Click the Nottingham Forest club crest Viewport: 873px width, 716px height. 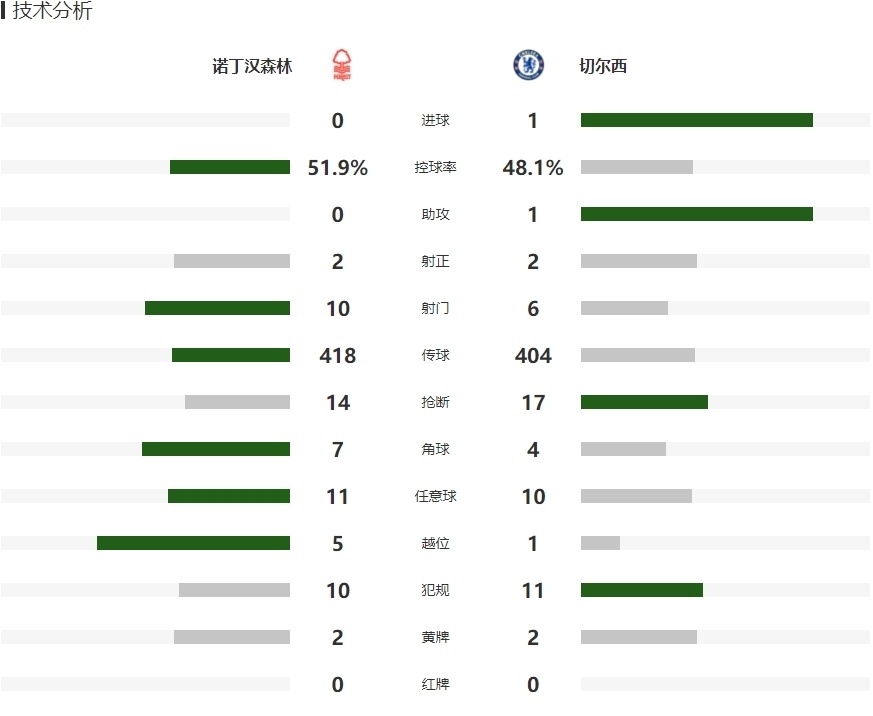tap(342, 65)
